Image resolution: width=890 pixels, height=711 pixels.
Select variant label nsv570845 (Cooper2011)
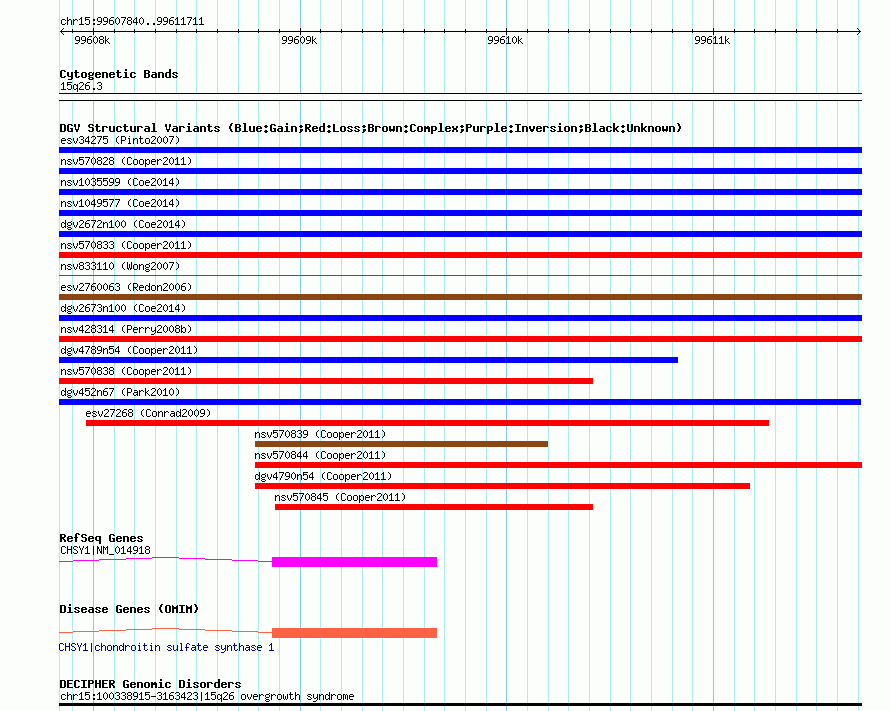point(340,497)
